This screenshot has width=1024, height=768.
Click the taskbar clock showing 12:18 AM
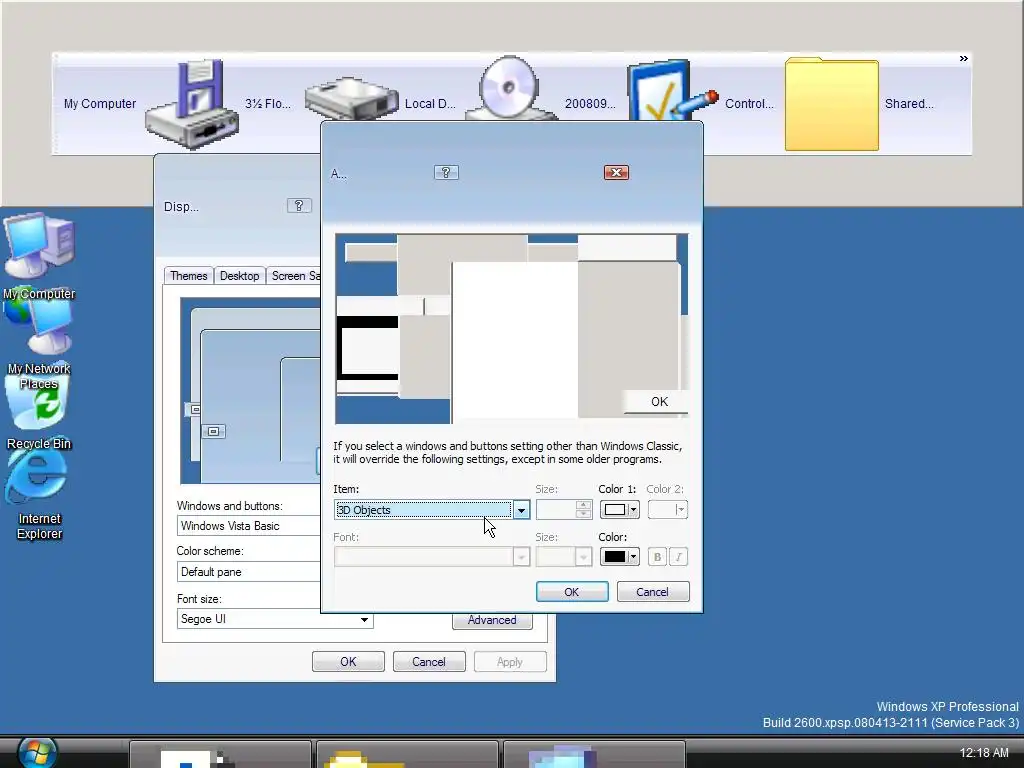tap(984, 753)
